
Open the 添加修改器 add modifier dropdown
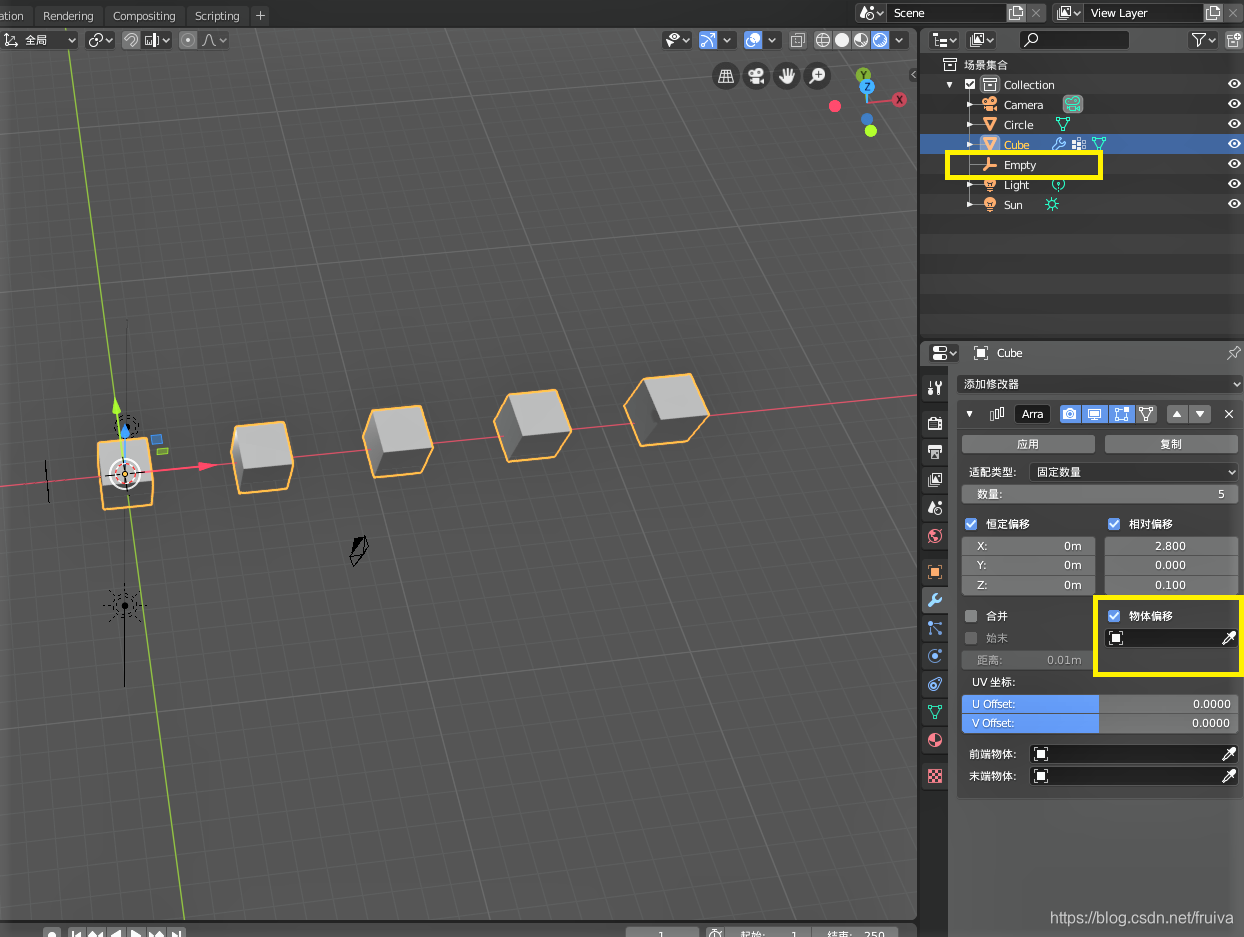click(1100, 384)
